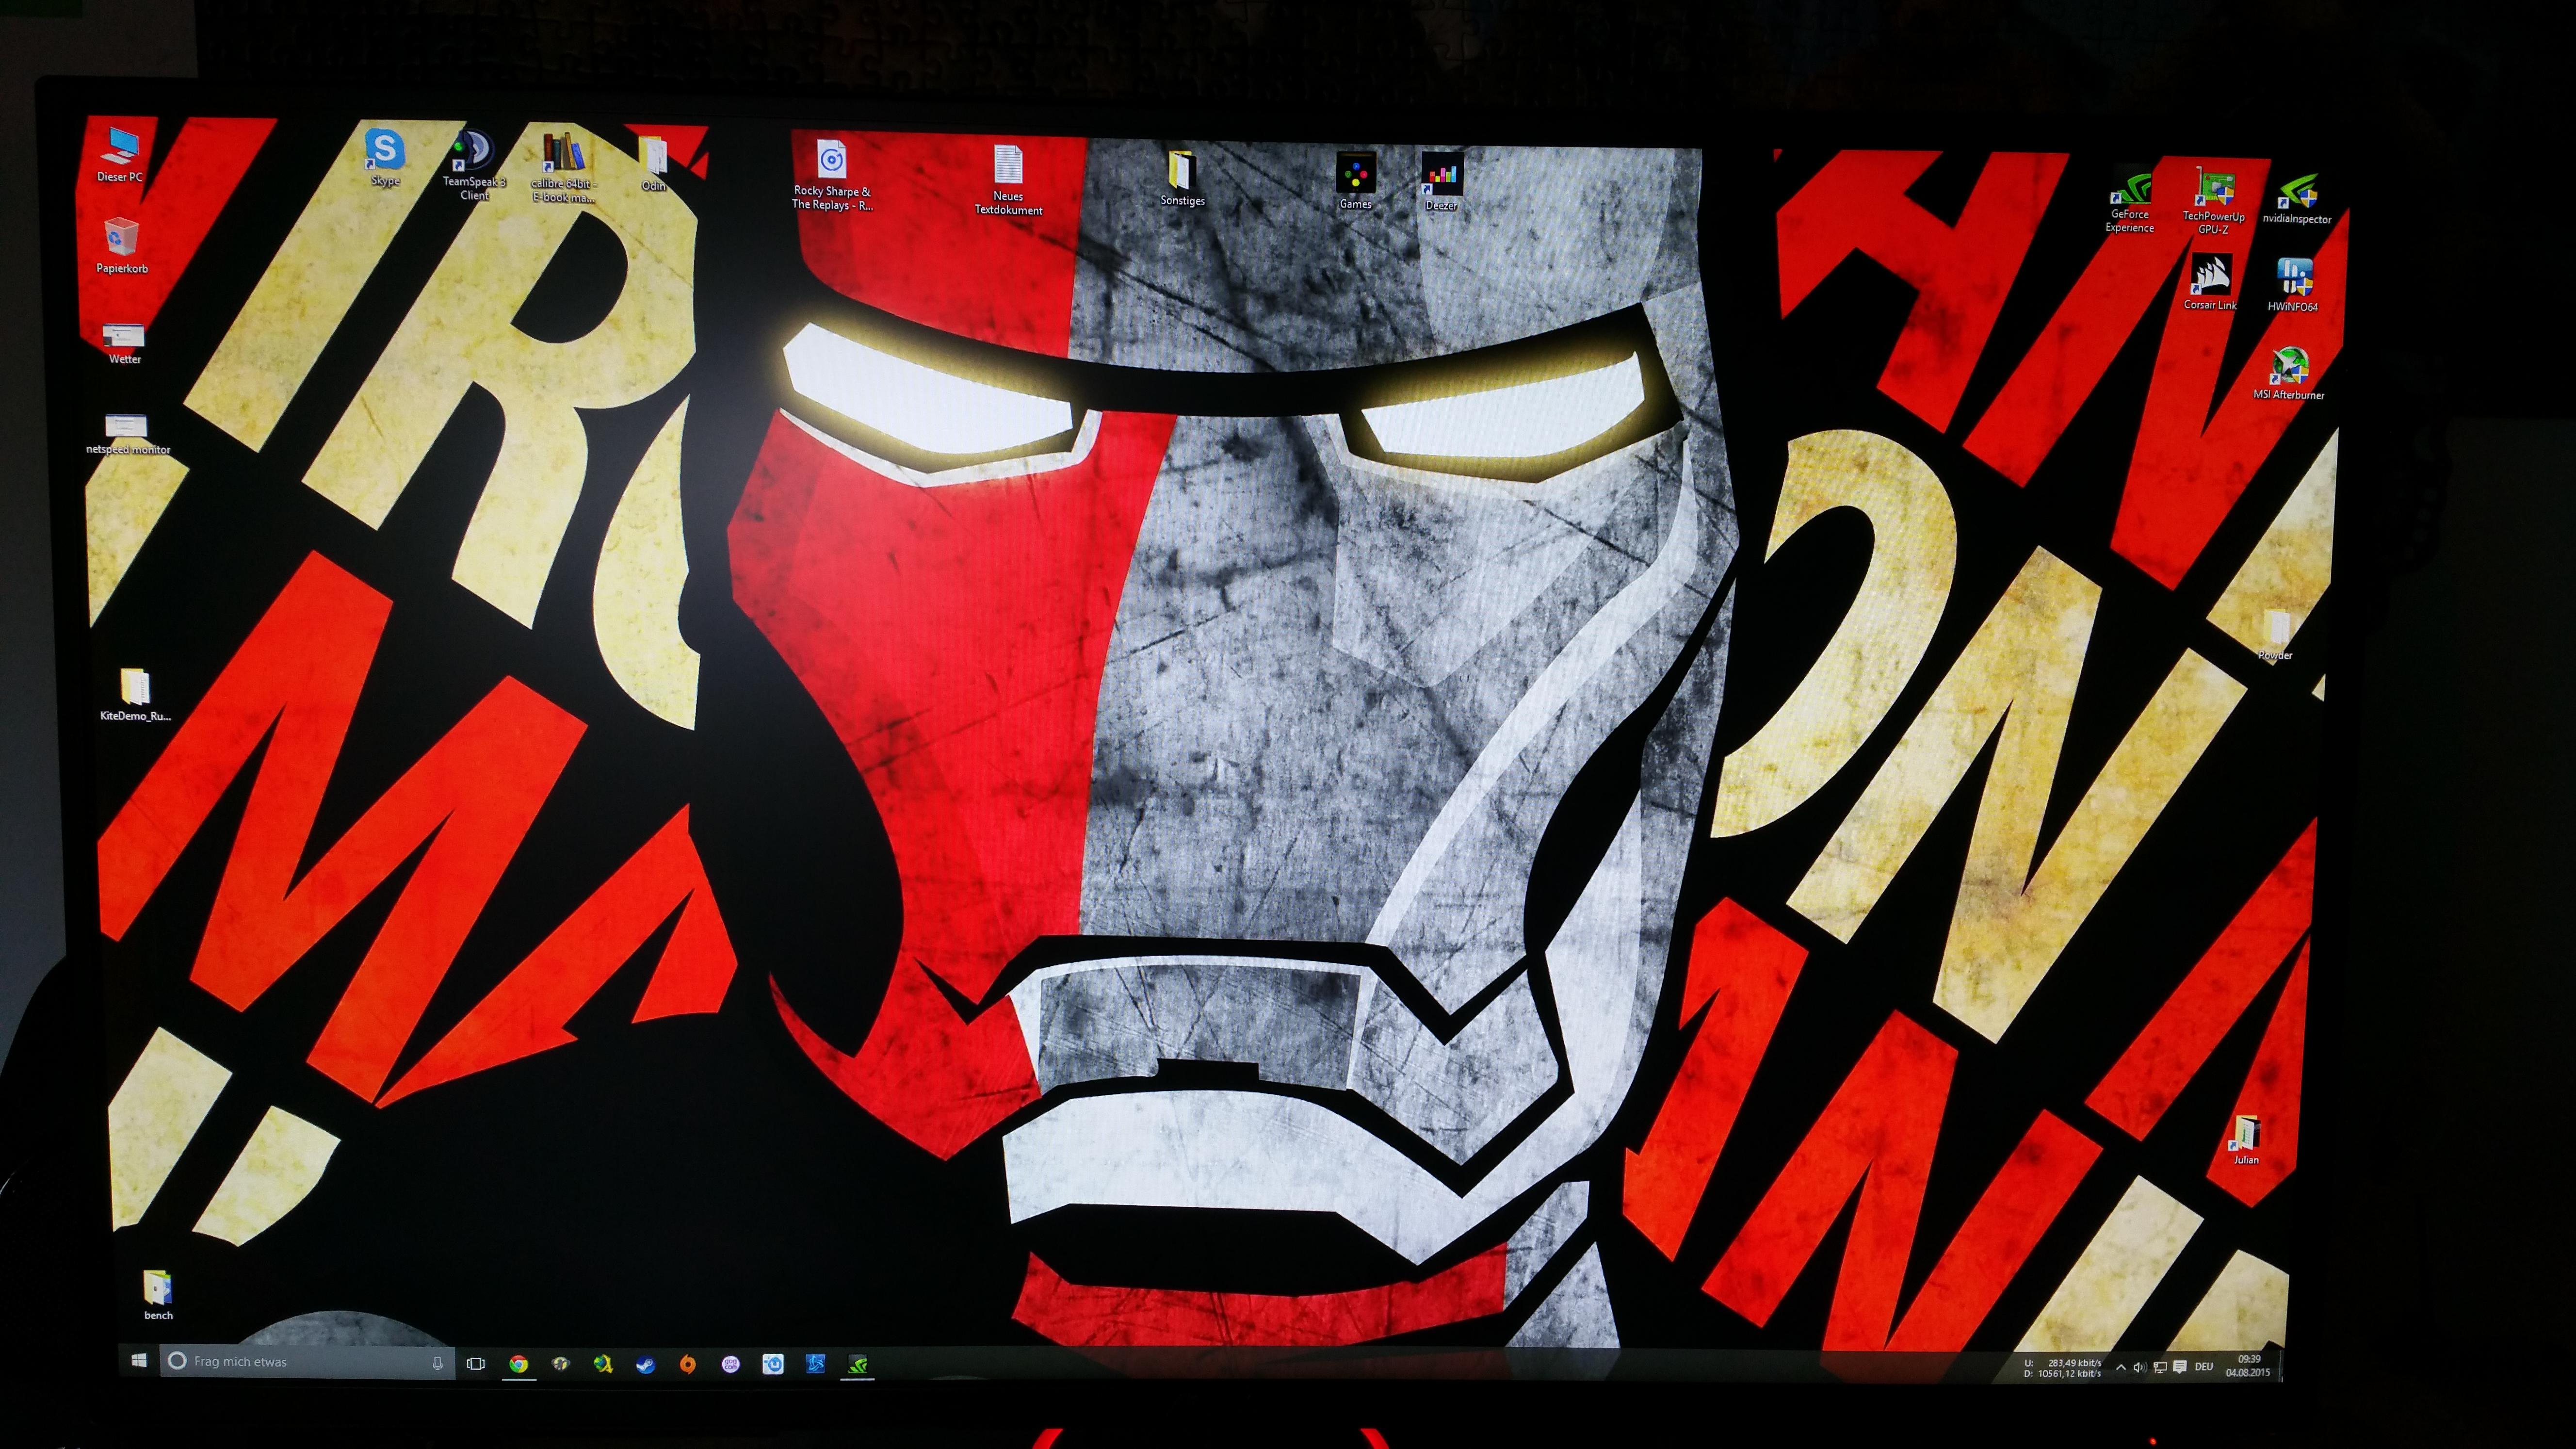Open Google Chrome in the taskbar
The image size is (2576, 1449).
[x=518, y=1364]
